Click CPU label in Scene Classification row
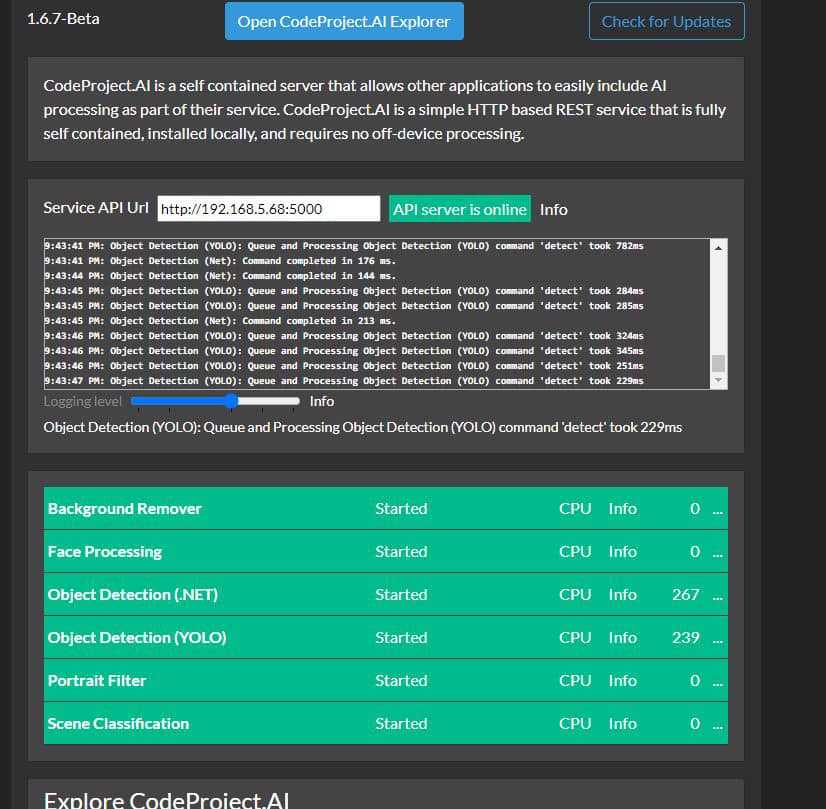 tap(575, 724)
